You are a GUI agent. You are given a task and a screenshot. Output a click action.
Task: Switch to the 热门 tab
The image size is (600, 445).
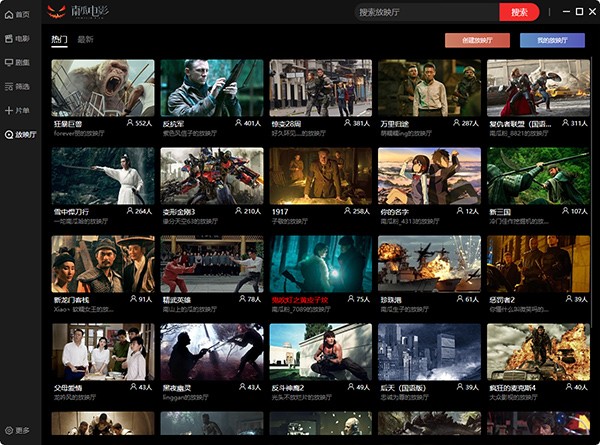pos(60,40)
